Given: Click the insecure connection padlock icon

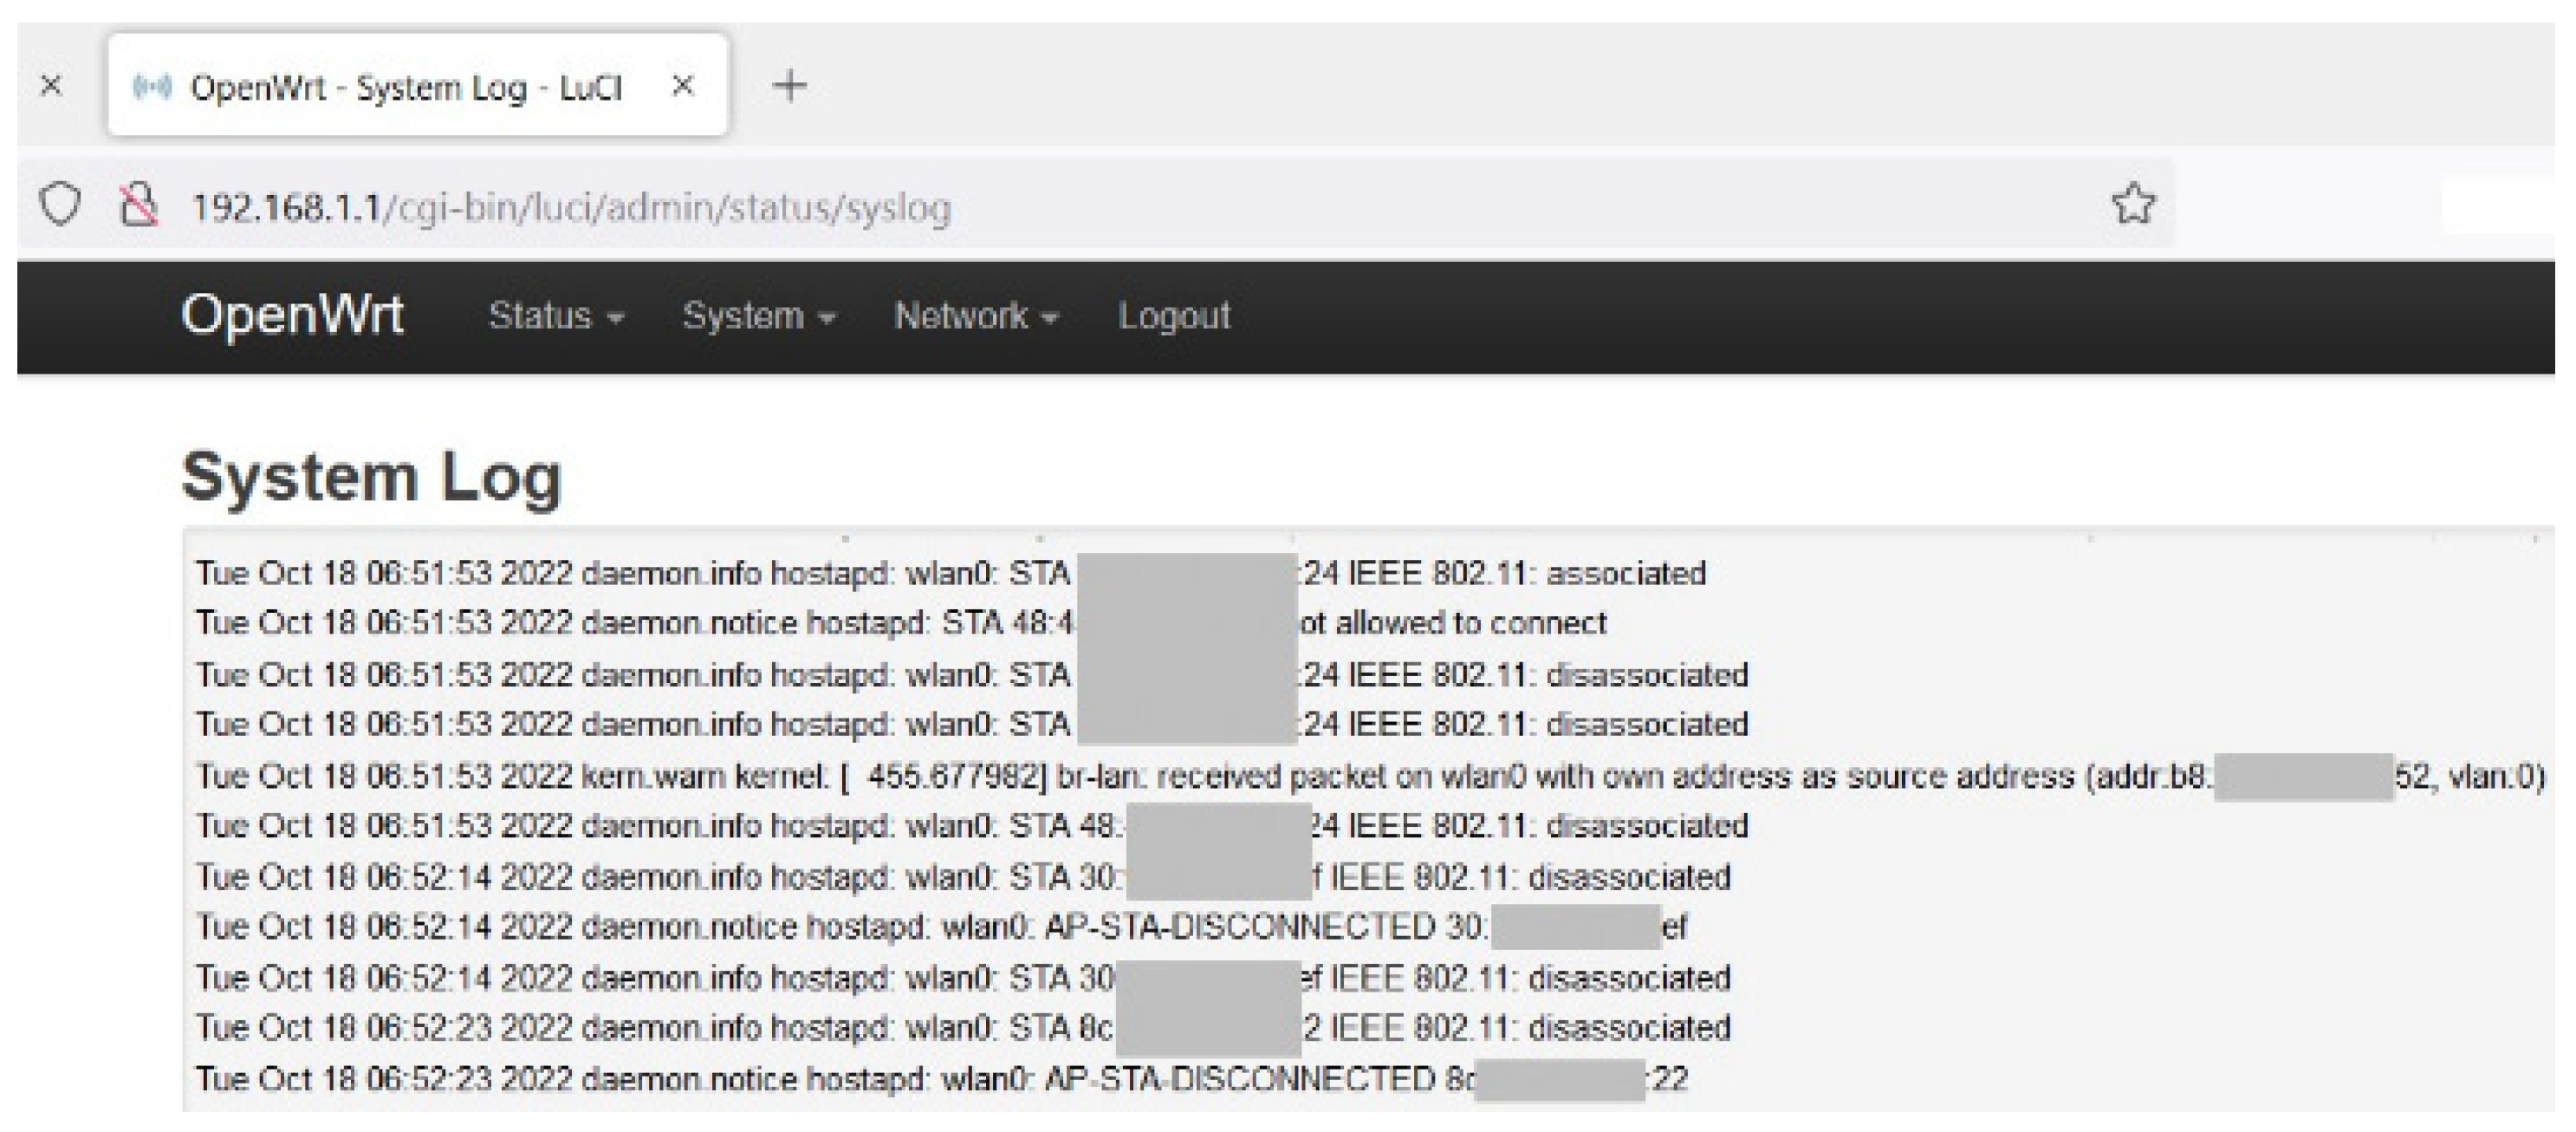Looking at the screenshot, I should coord(139,205).
